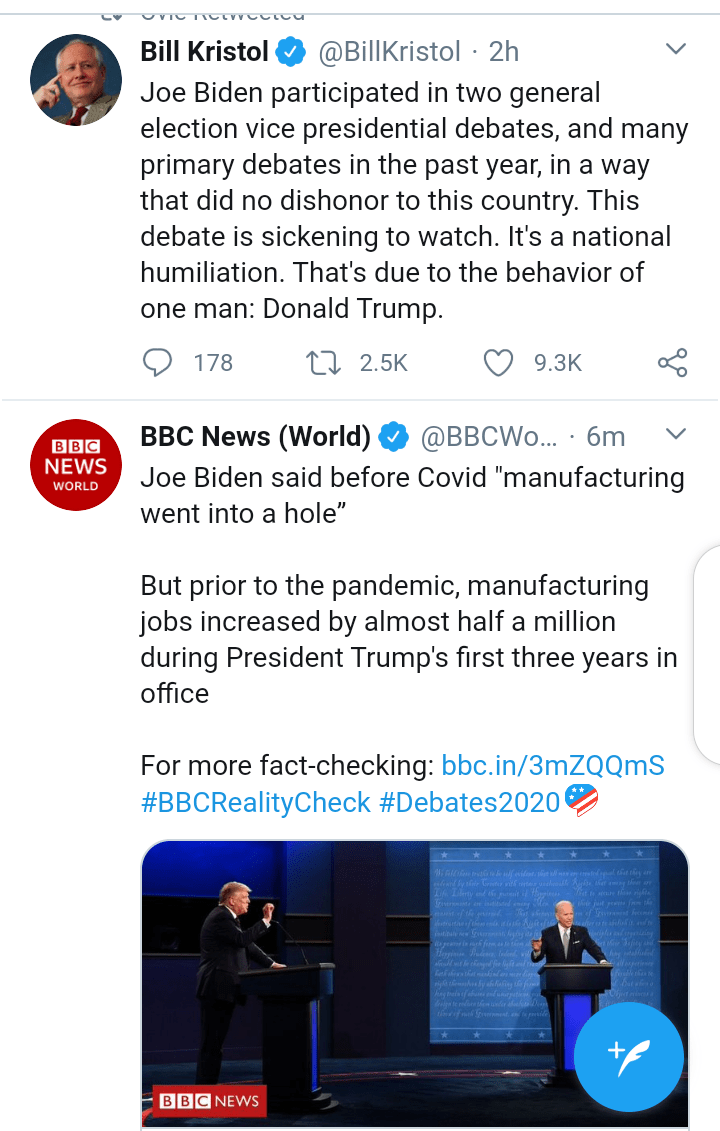720x1131 pixels.
Task: Like Bill Kristol's debate tweet
Action: [498, 362]
